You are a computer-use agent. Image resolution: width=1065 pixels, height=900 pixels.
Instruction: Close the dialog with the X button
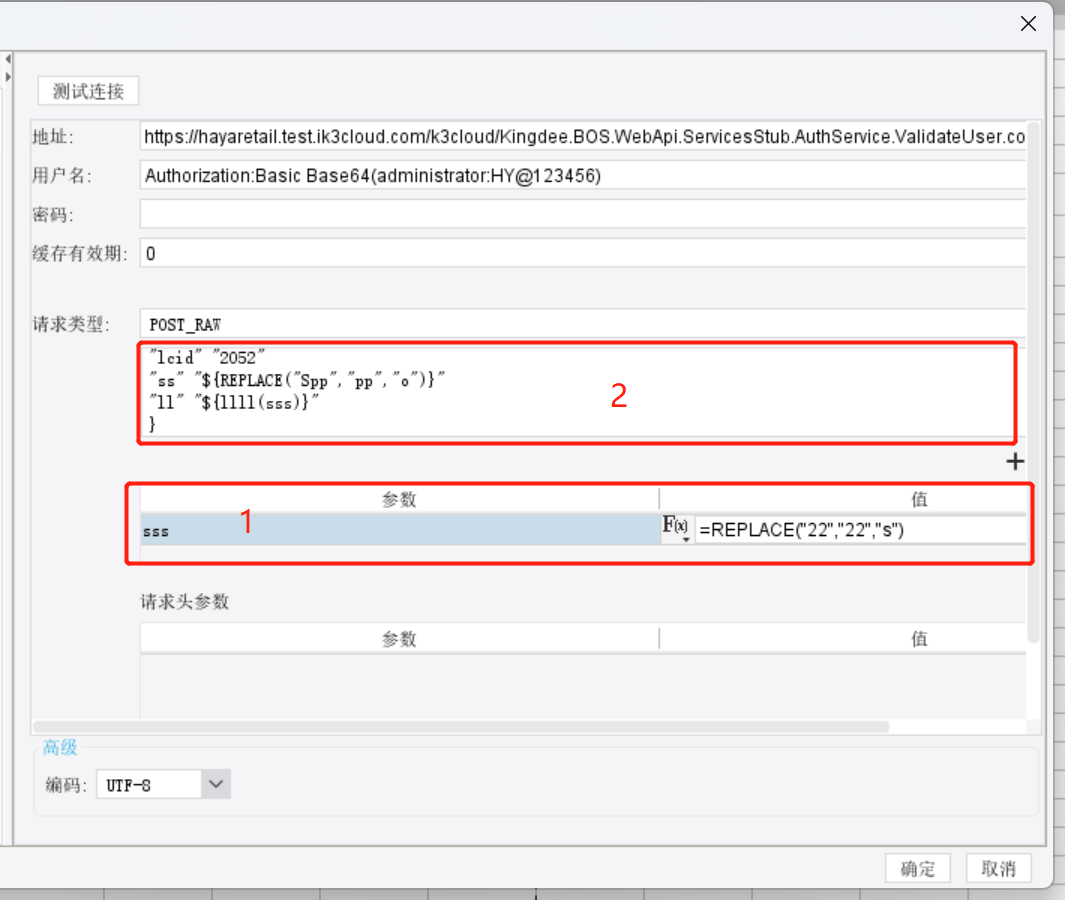click(1028, 24)
